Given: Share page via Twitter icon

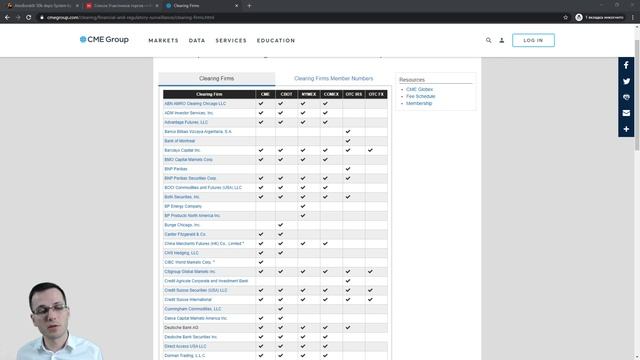Looking at the screenshot, I should pyautogui.click(x=626, y=81).
